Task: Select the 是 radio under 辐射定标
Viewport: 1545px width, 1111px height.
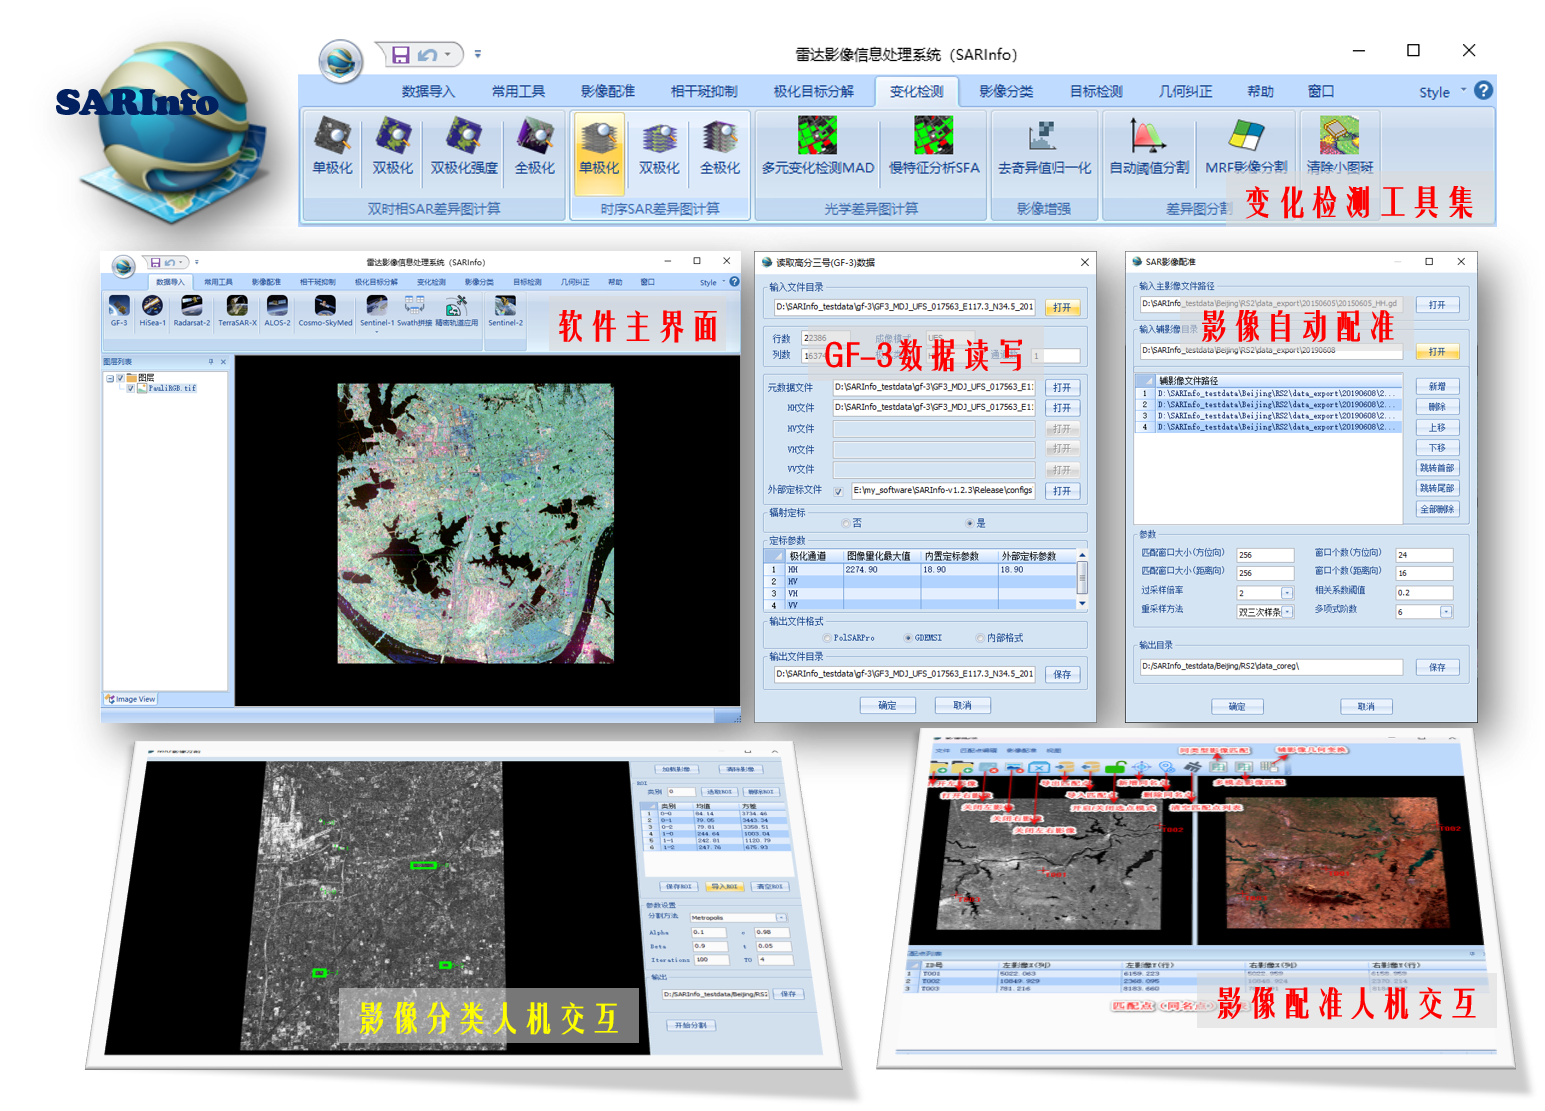Action: tap(970, 523)
